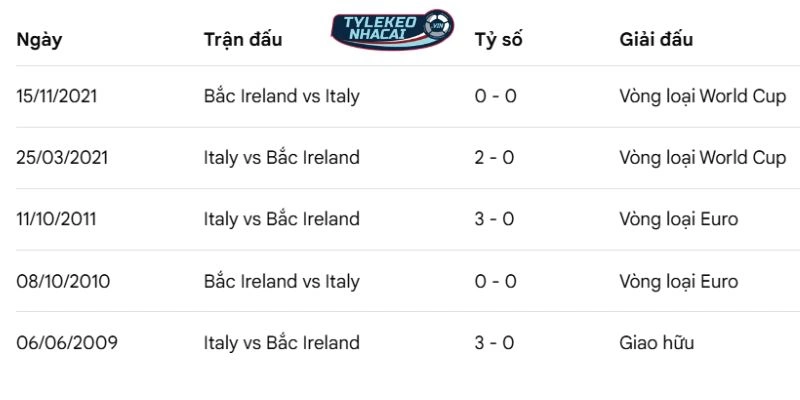Viewport: 800px width, 400px height.
Task: Click the 11/10/2011 date cell
Action: click(x=58, y=219)
